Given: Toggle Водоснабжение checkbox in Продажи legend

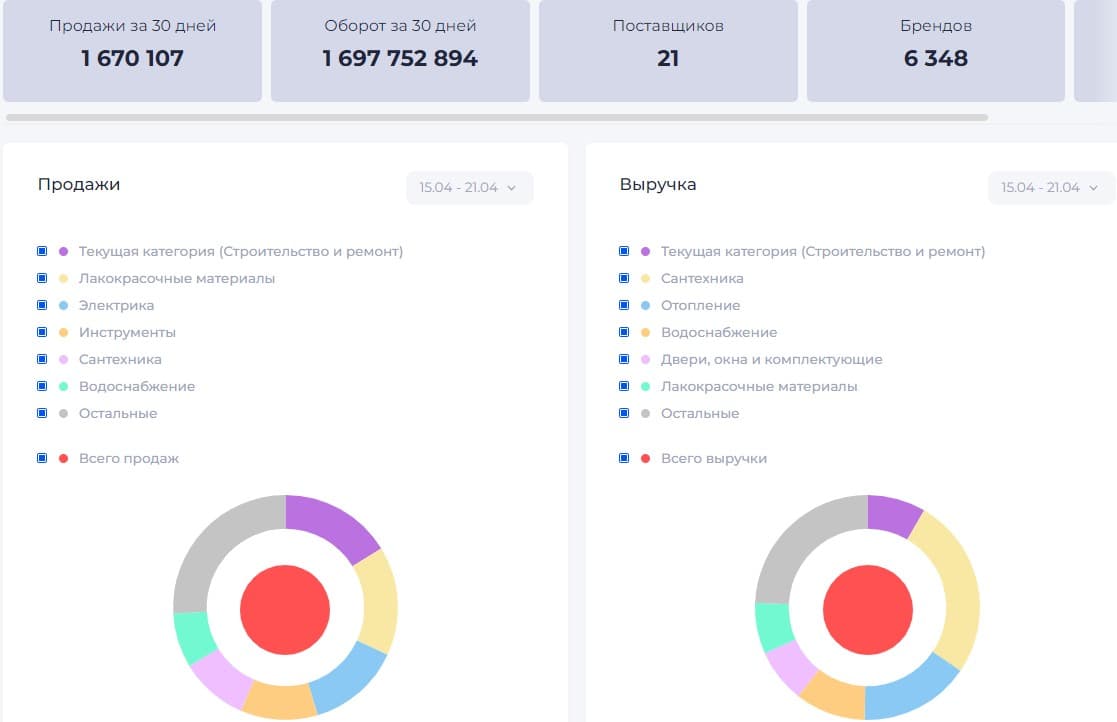Looking at the screenshot, I should [42, 387].
